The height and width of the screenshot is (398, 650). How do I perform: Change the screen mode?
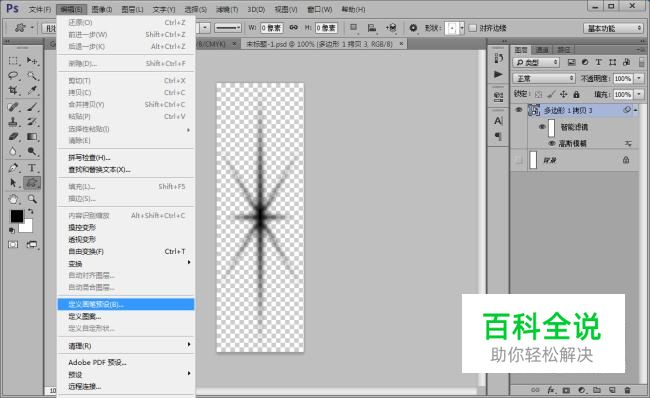(32, 245)
